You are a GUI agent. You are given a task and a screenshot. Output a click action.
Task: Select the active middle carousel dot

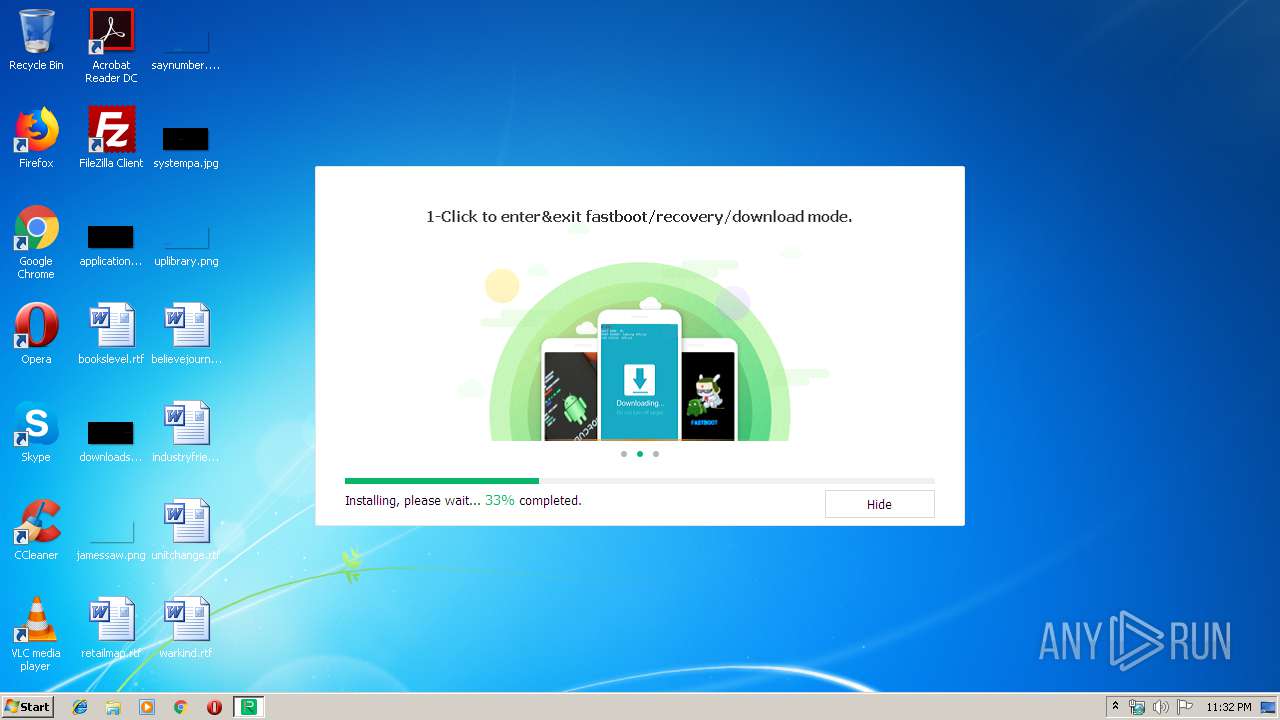(640, 454)
